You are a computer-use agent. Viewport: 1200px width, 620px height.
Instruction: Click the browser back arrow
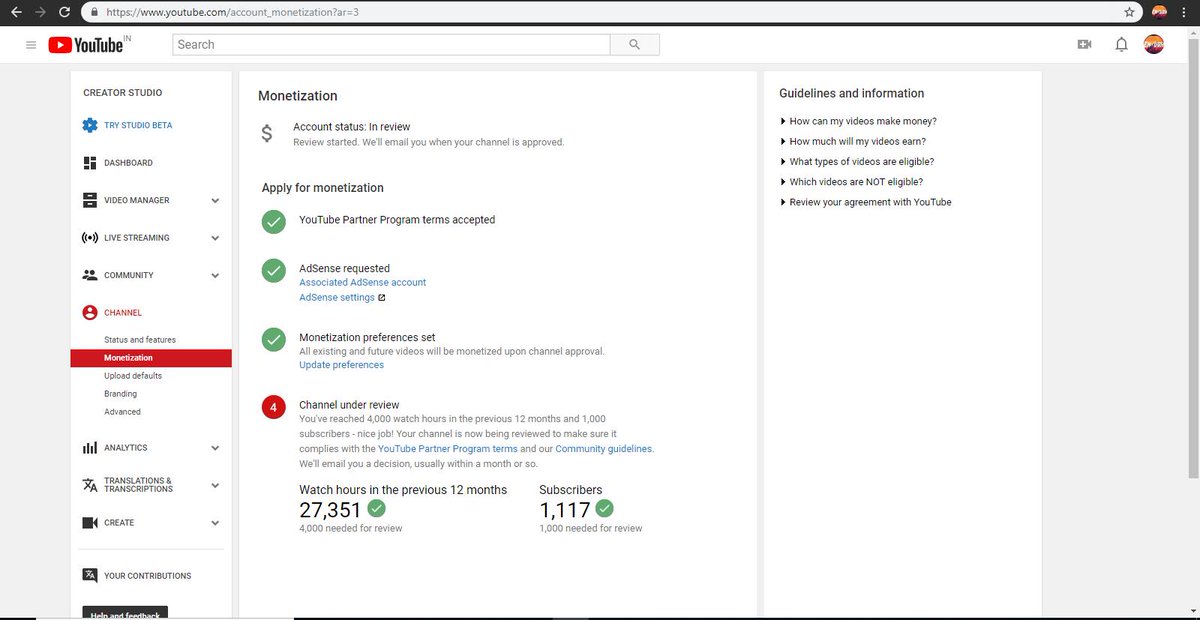(14, 13)
